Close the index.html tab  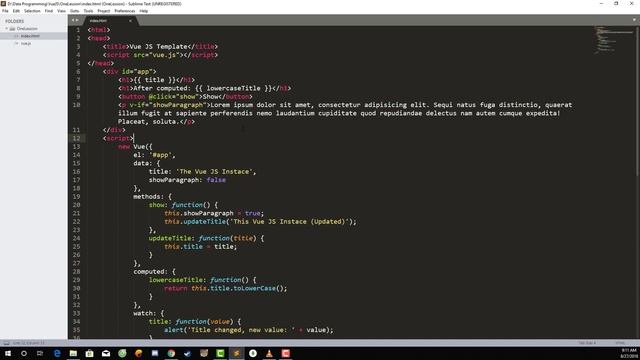point(130,20)
